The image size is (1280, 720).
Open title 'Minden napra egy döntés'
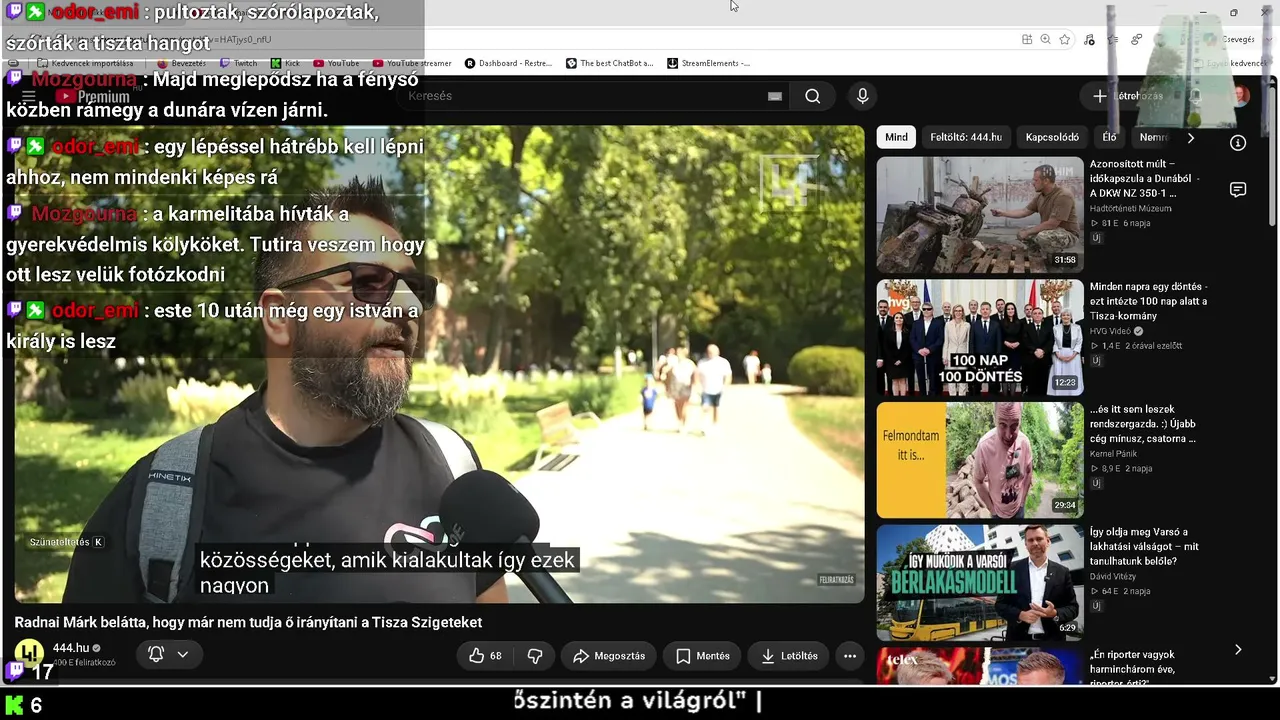(1149, 301)
